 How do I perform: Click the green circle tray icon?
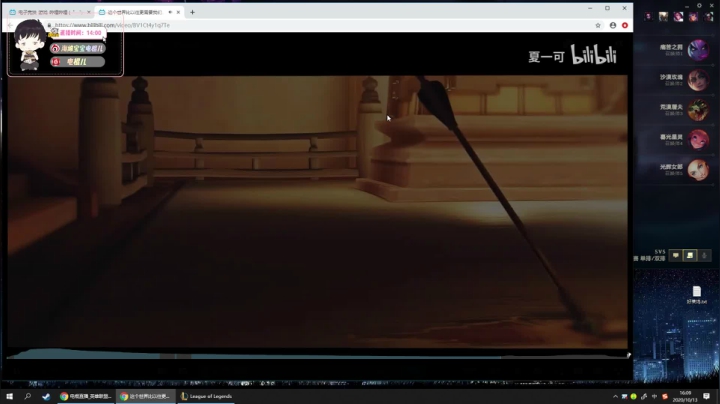coord(634,396)
